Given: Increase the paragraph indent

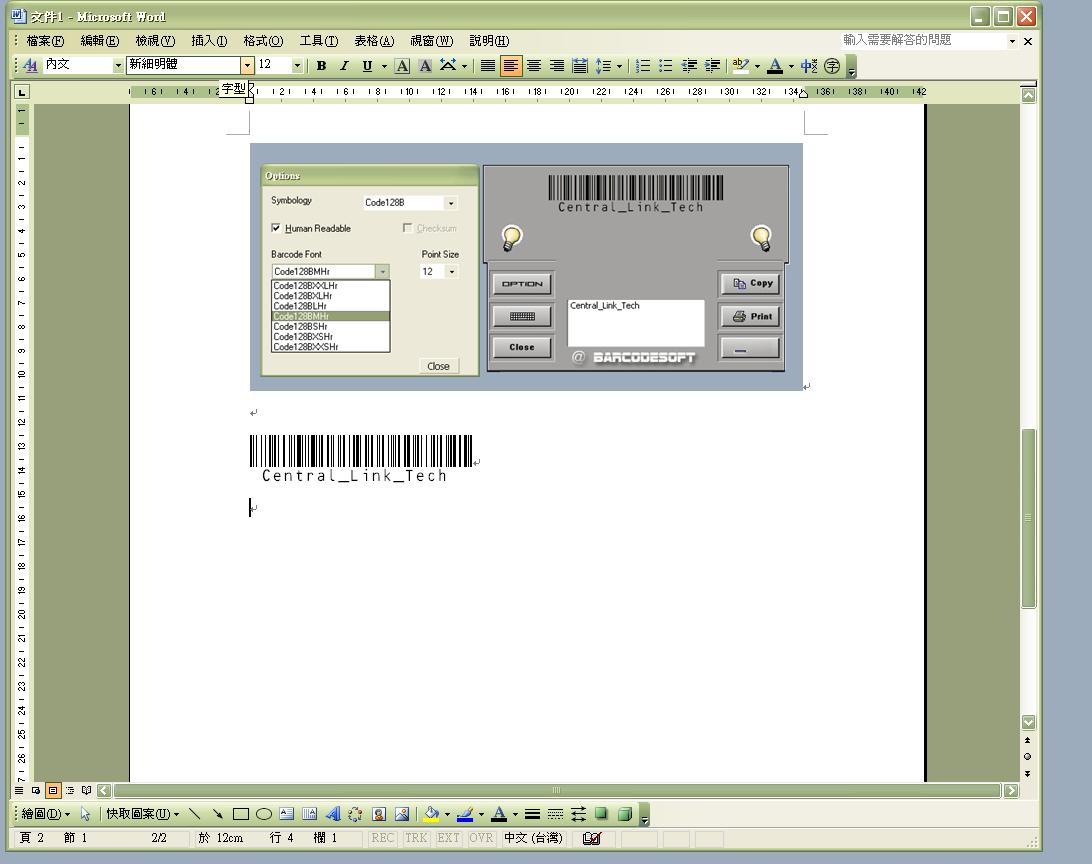Looking at the screenshot, I should (712, 65).
